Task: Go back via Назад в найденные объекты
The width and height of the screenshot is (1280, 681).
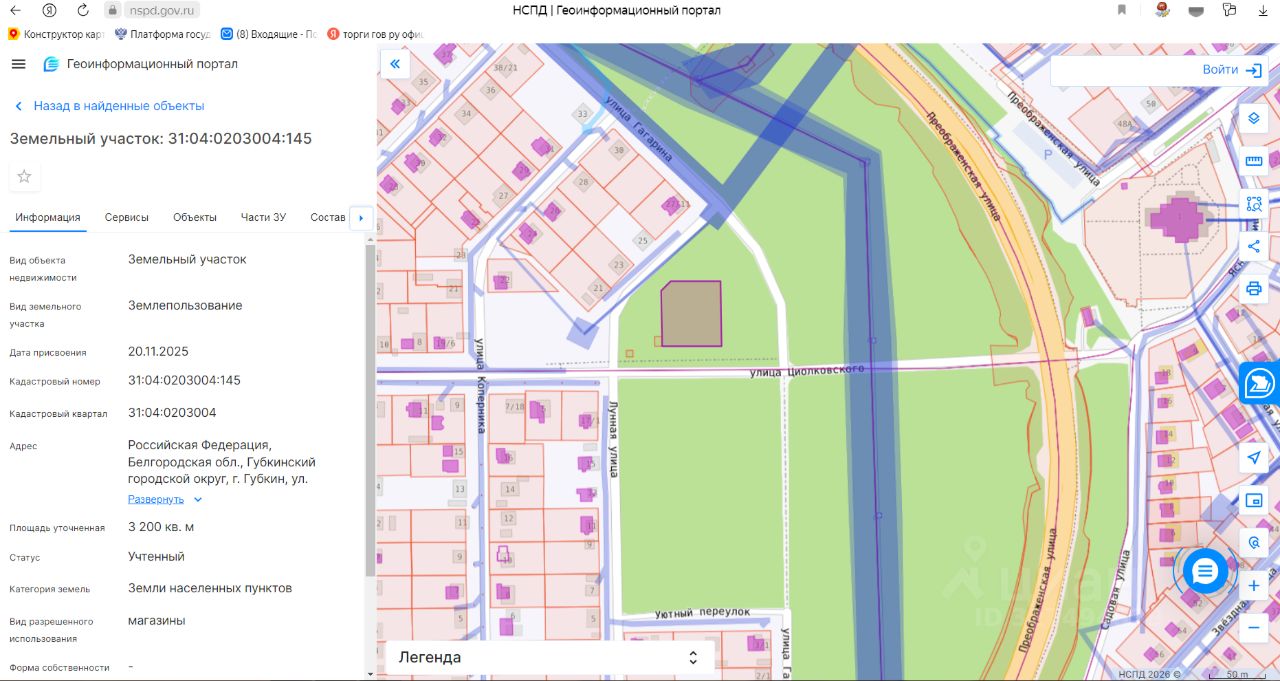Action: pos(108,106)
